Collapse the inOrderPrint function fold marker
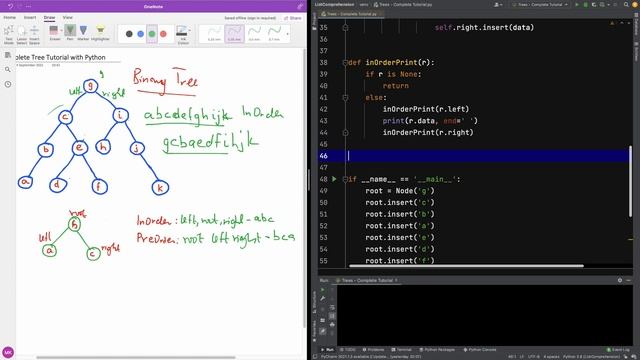The height and width of the screenshot is (360, 640). 345,62
